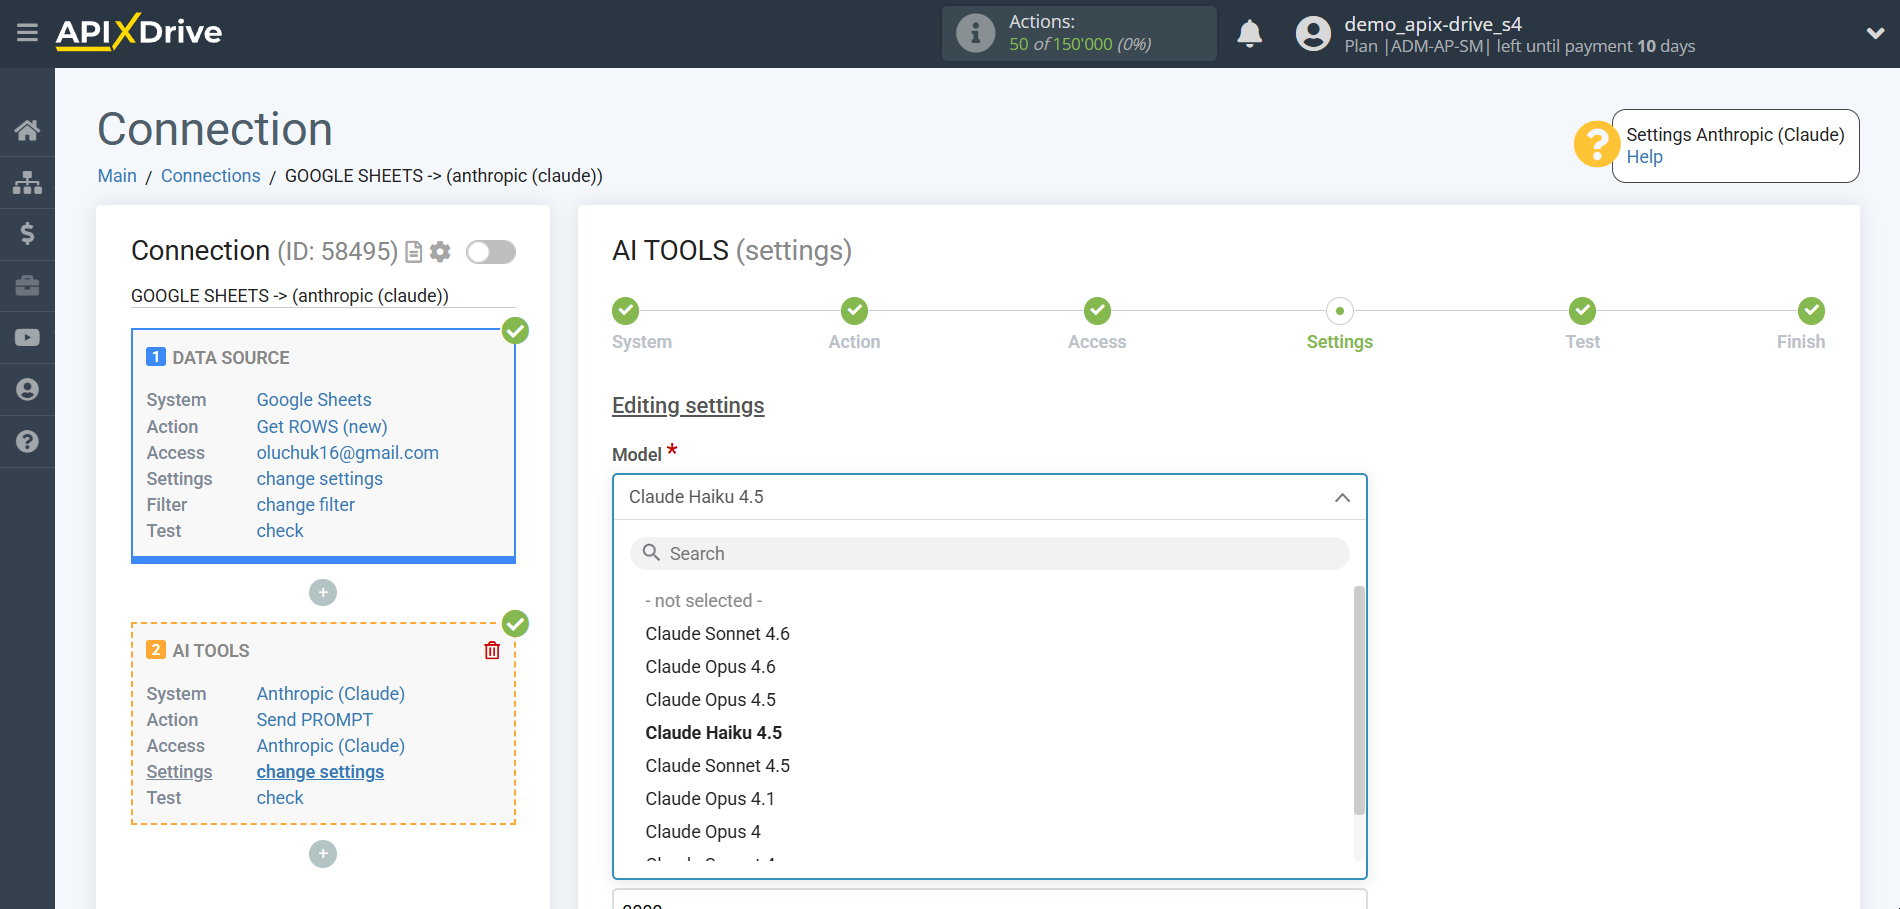Click the yellow help question icon

click(x=1596, y=144)
